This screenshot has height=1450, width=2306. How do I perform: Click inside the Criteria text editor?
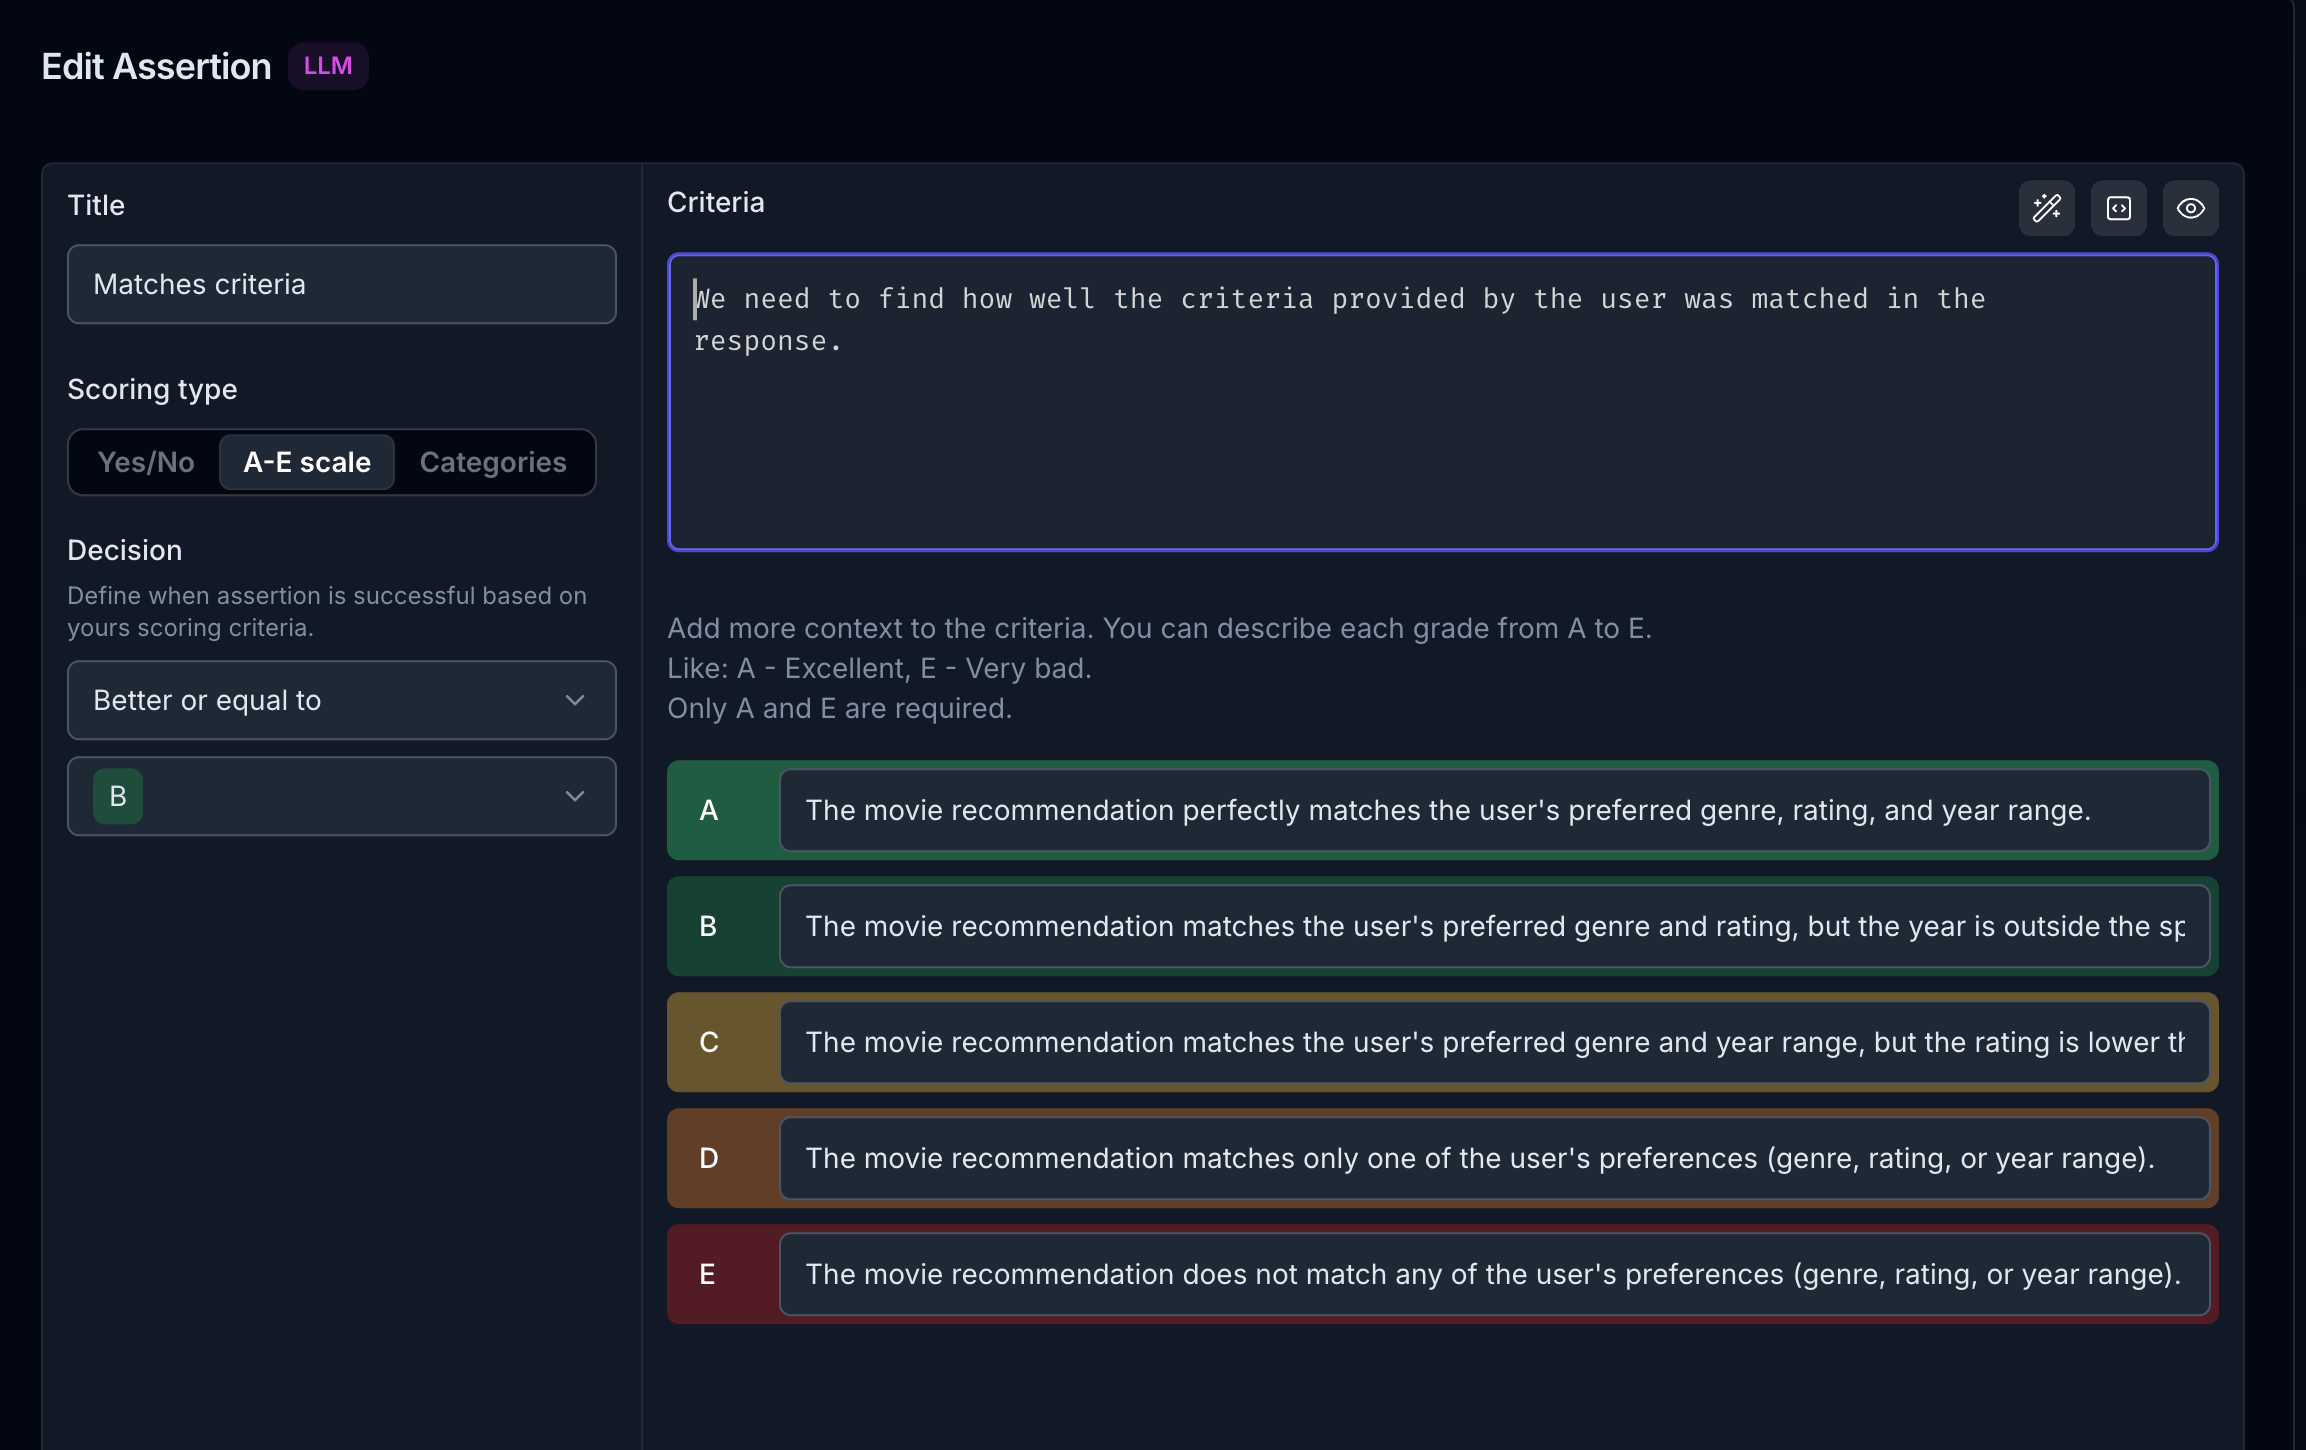point(1440,400)
